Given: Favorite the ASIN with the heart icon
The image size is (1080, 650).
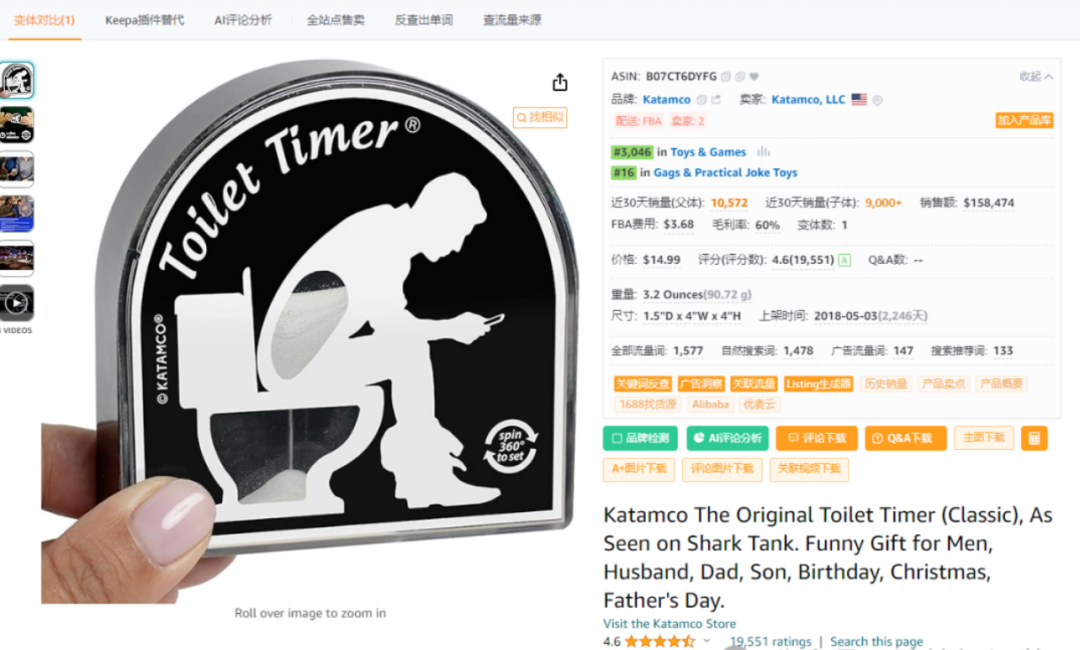Looking at the screenshot, I should click(754, 76).
